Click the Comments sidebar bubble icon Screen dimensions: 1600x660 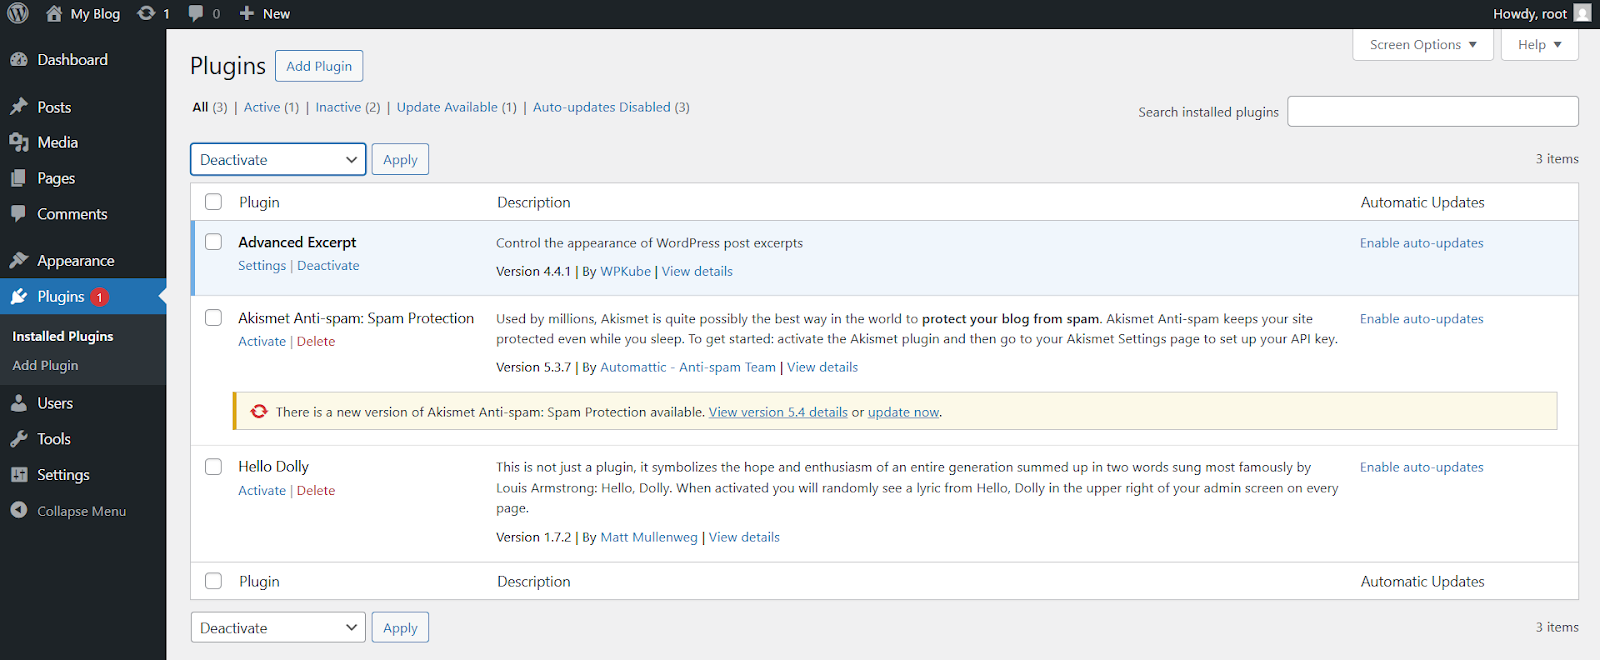pos(19,213)
